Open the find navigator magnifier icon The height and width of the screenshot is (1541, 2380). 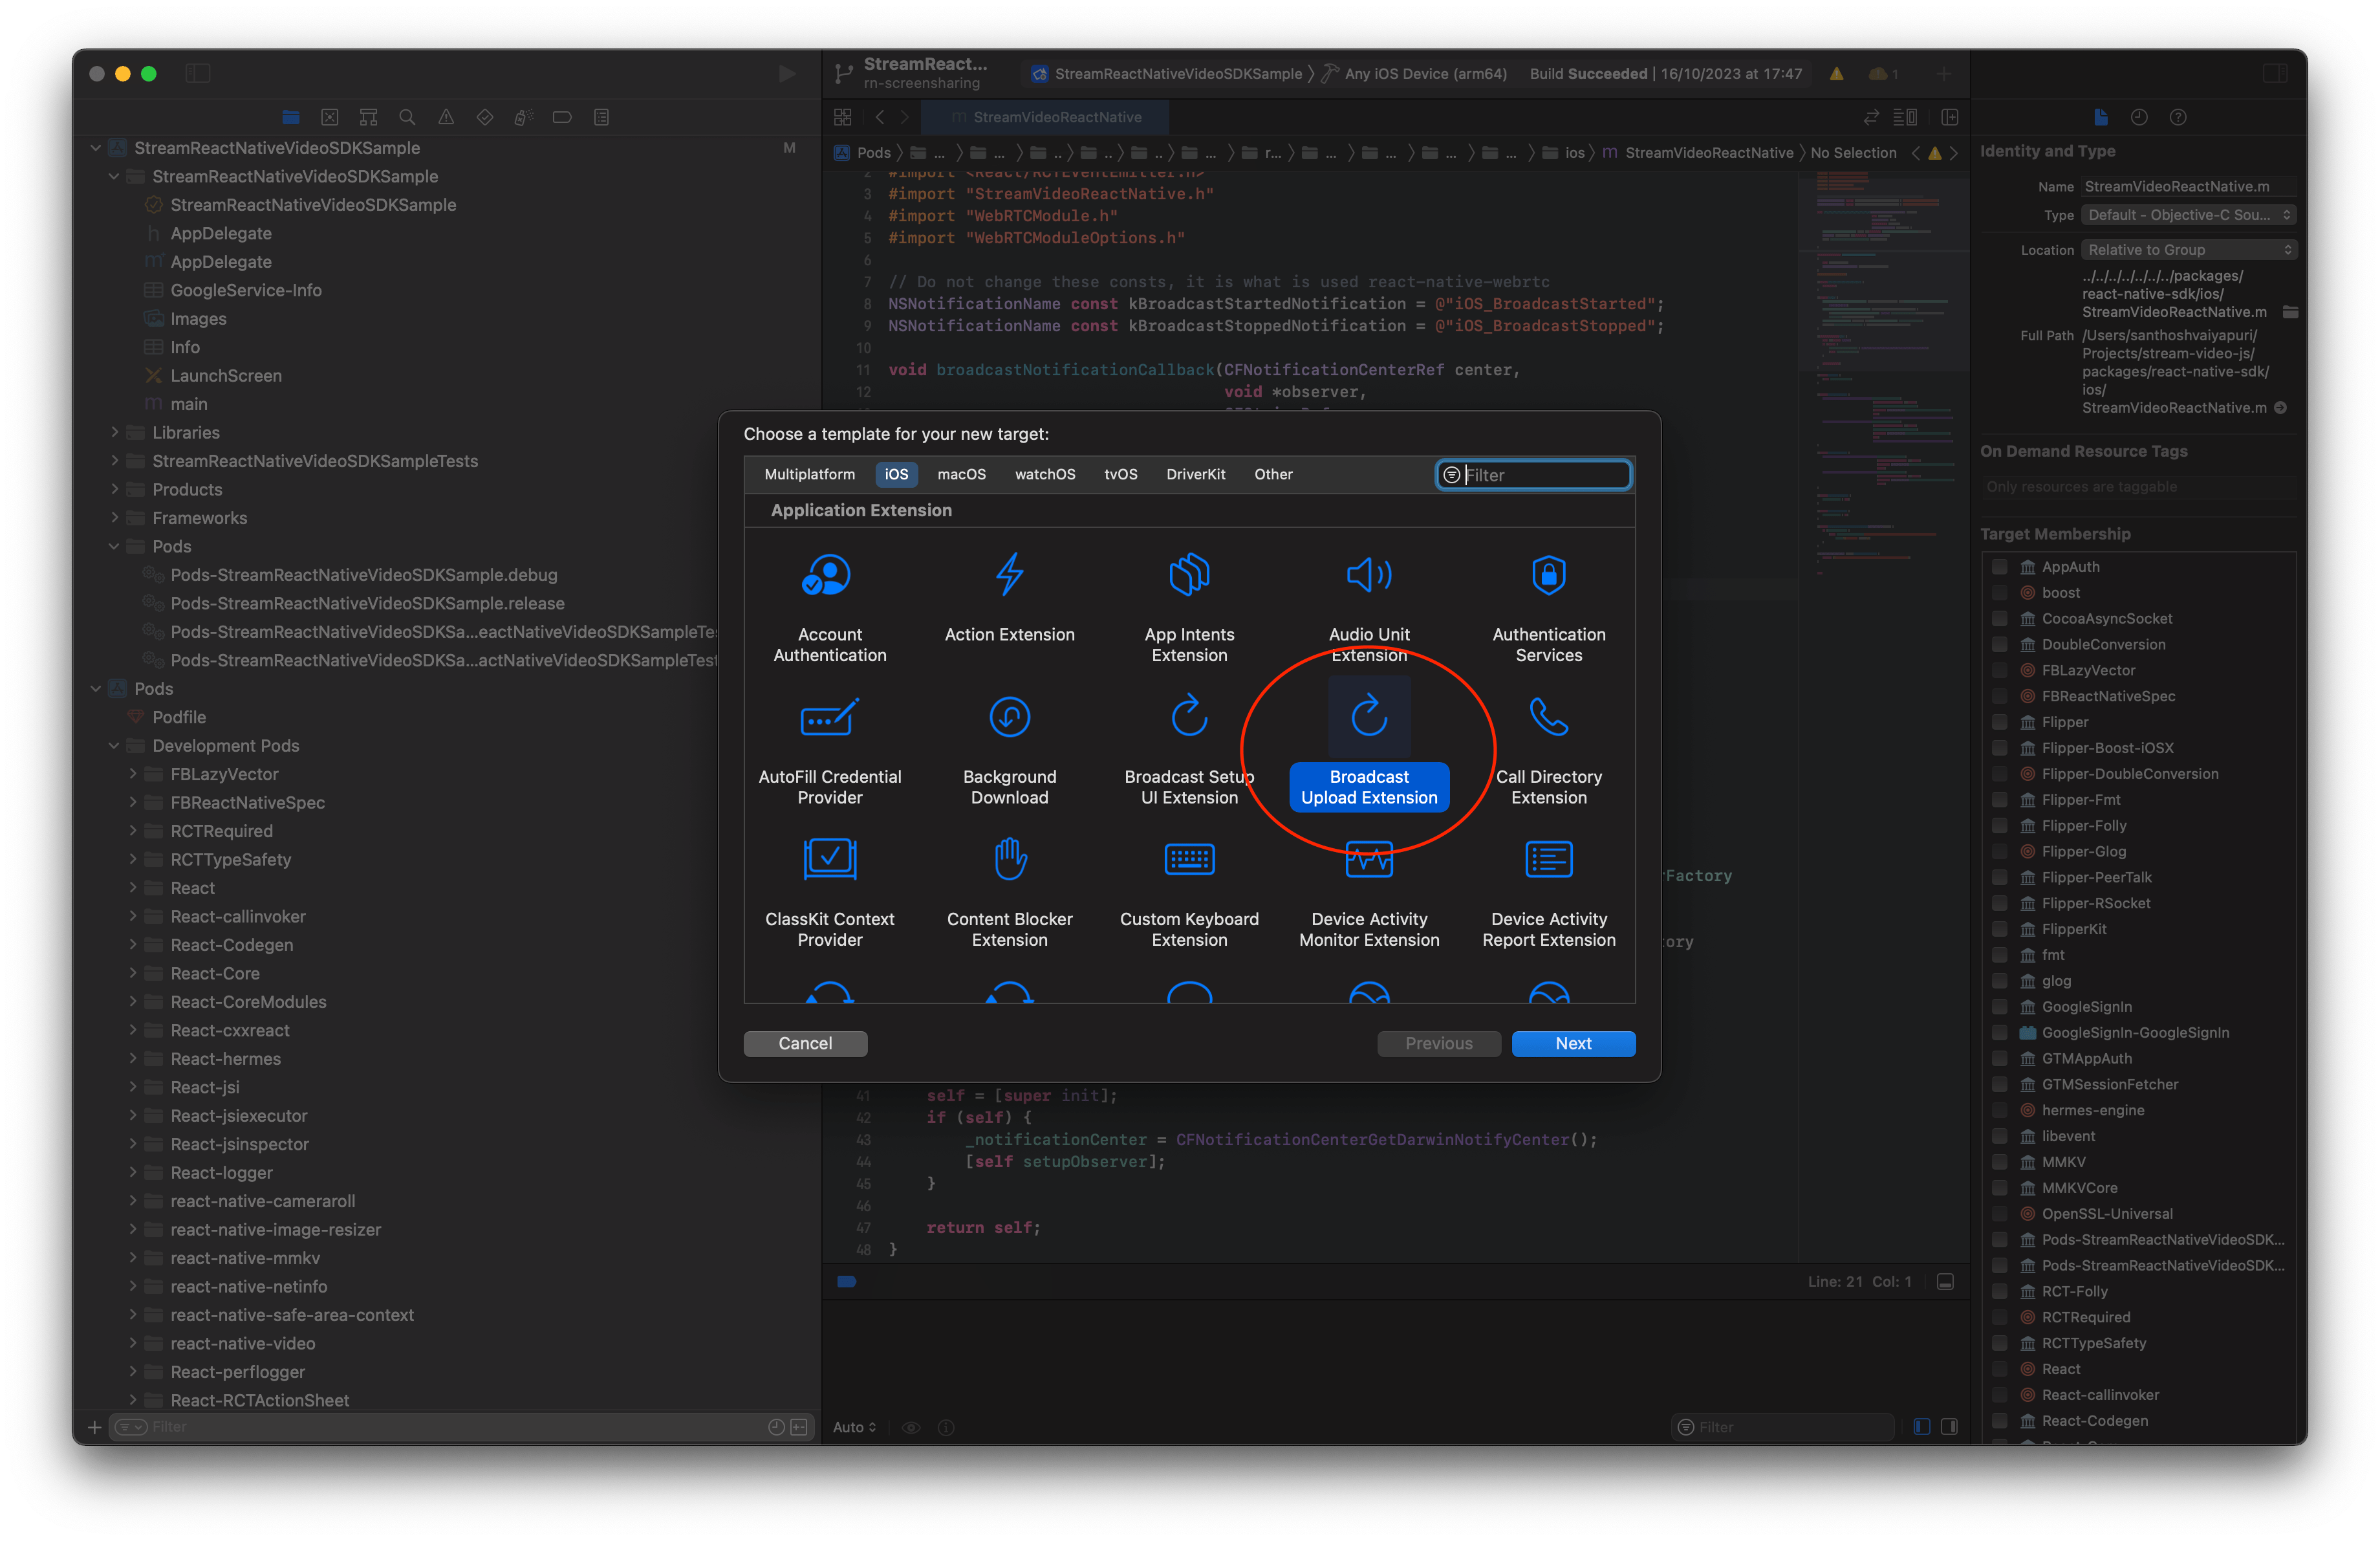tap(407, 117)
